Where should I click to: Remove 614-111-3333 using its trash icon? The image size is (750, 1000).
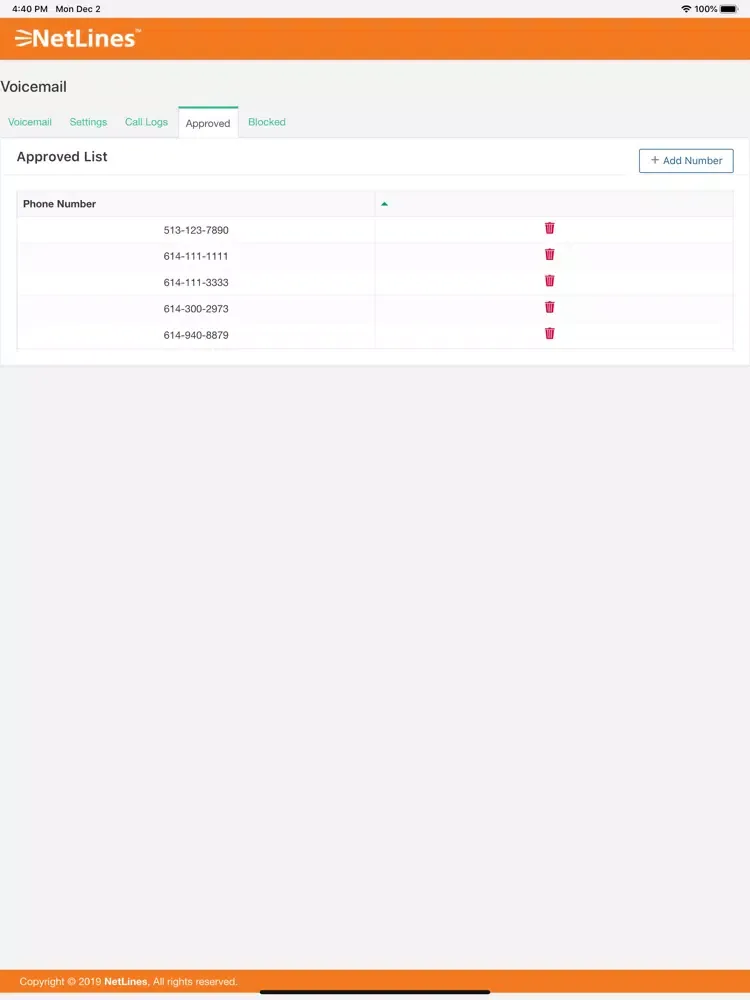(x=549, y=280)
